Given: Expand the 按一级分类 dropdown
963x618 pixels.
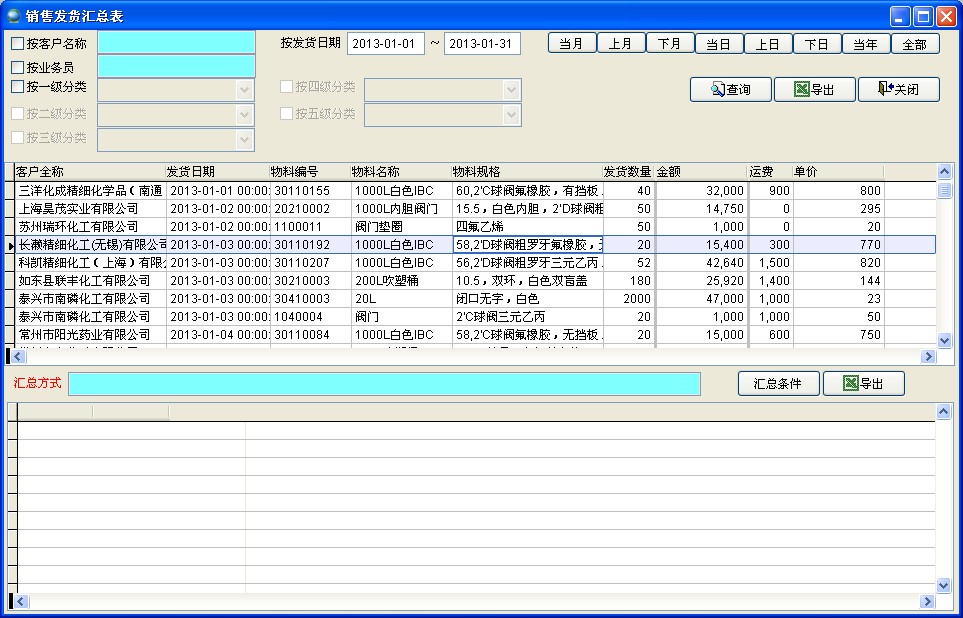Looking at the screenshot, I should click(245, 90).
